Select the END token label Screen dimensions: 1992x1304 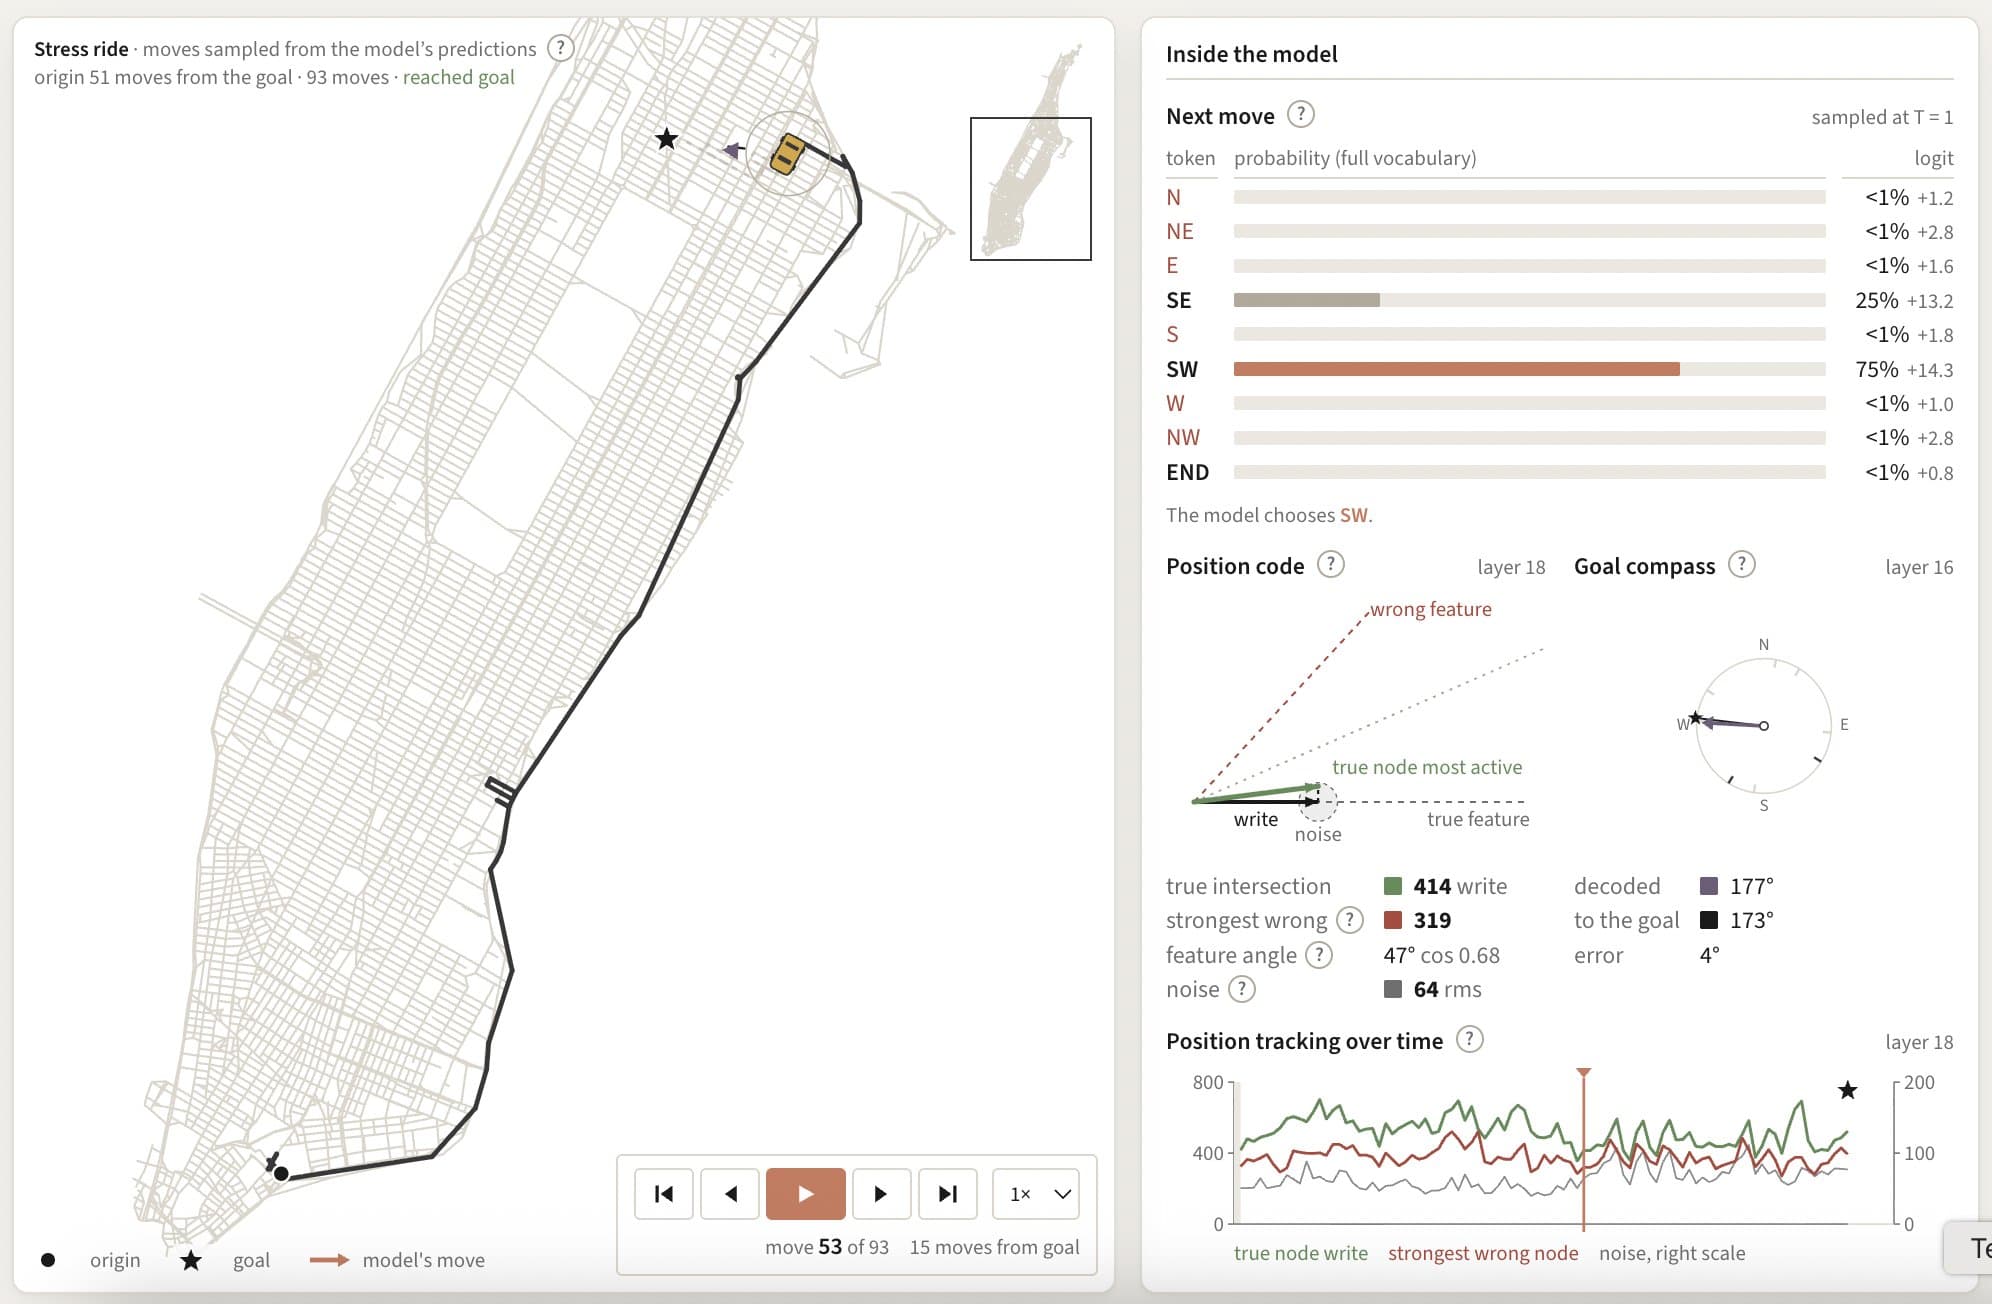pos(1188,472)
